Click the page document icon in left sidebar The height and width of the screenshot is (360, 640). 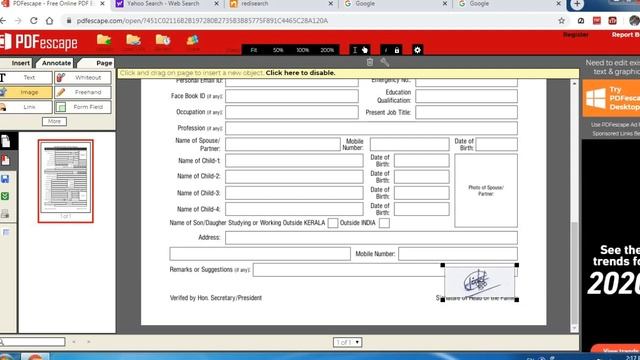pos(6,141)
